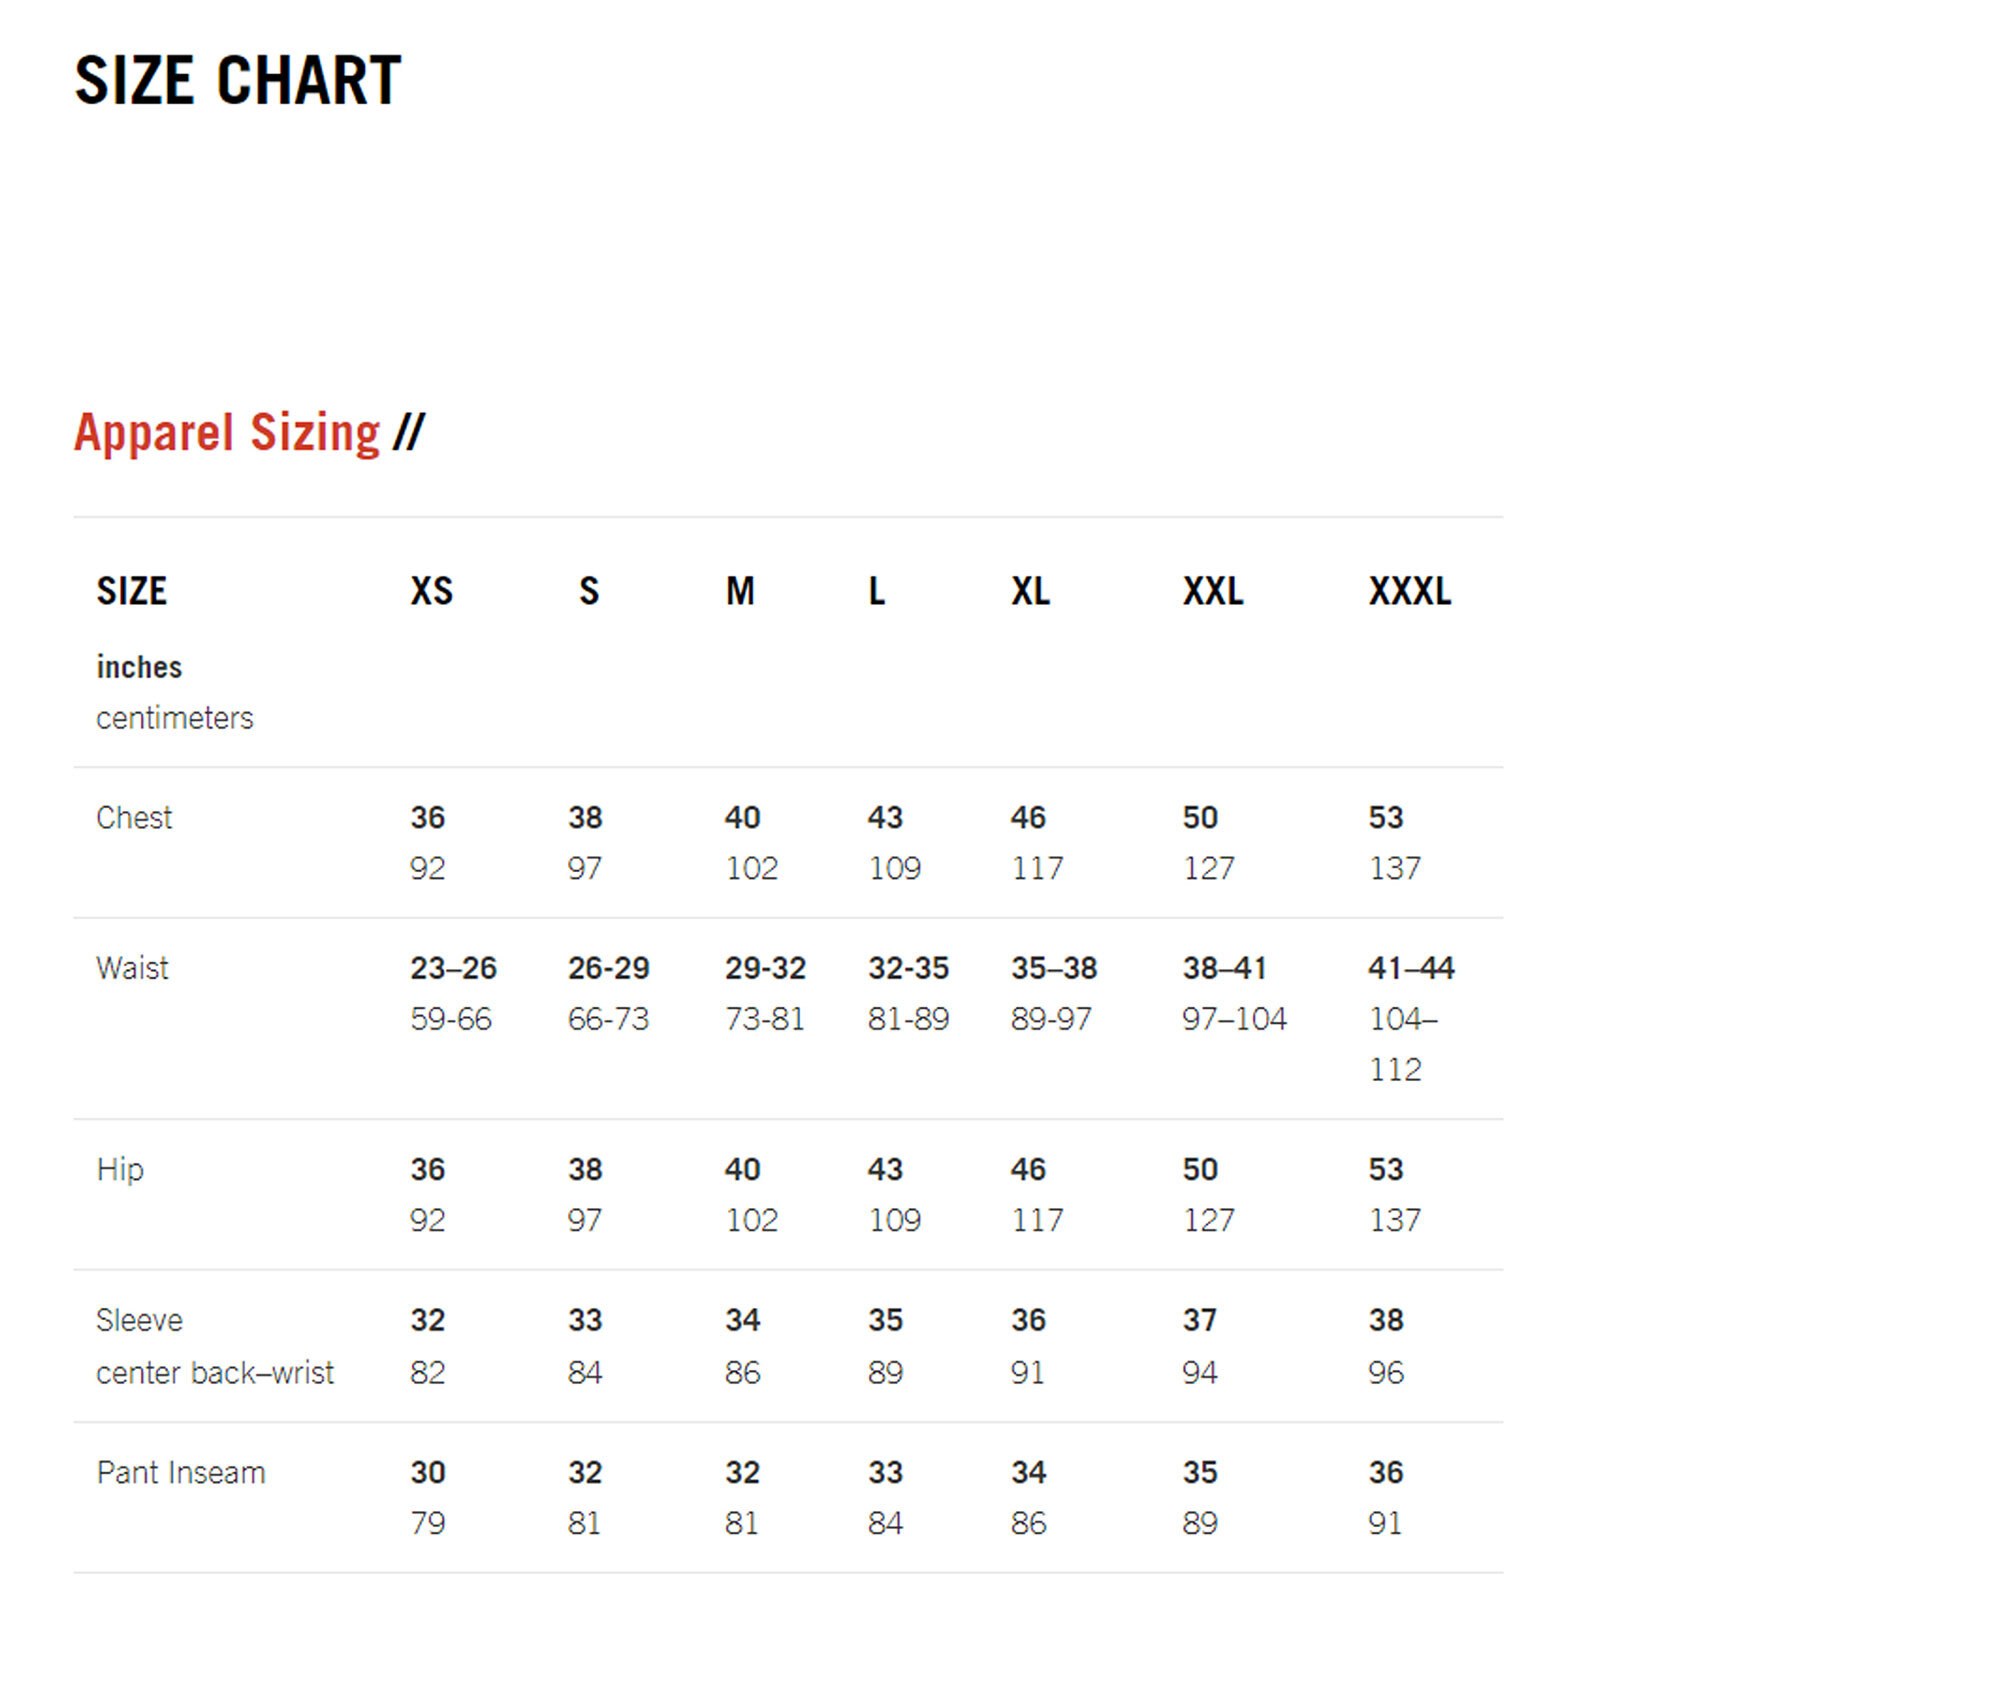Viewport: 2000px width, 1685px height.
Task: Click the Waist row label
Action: 132,968
